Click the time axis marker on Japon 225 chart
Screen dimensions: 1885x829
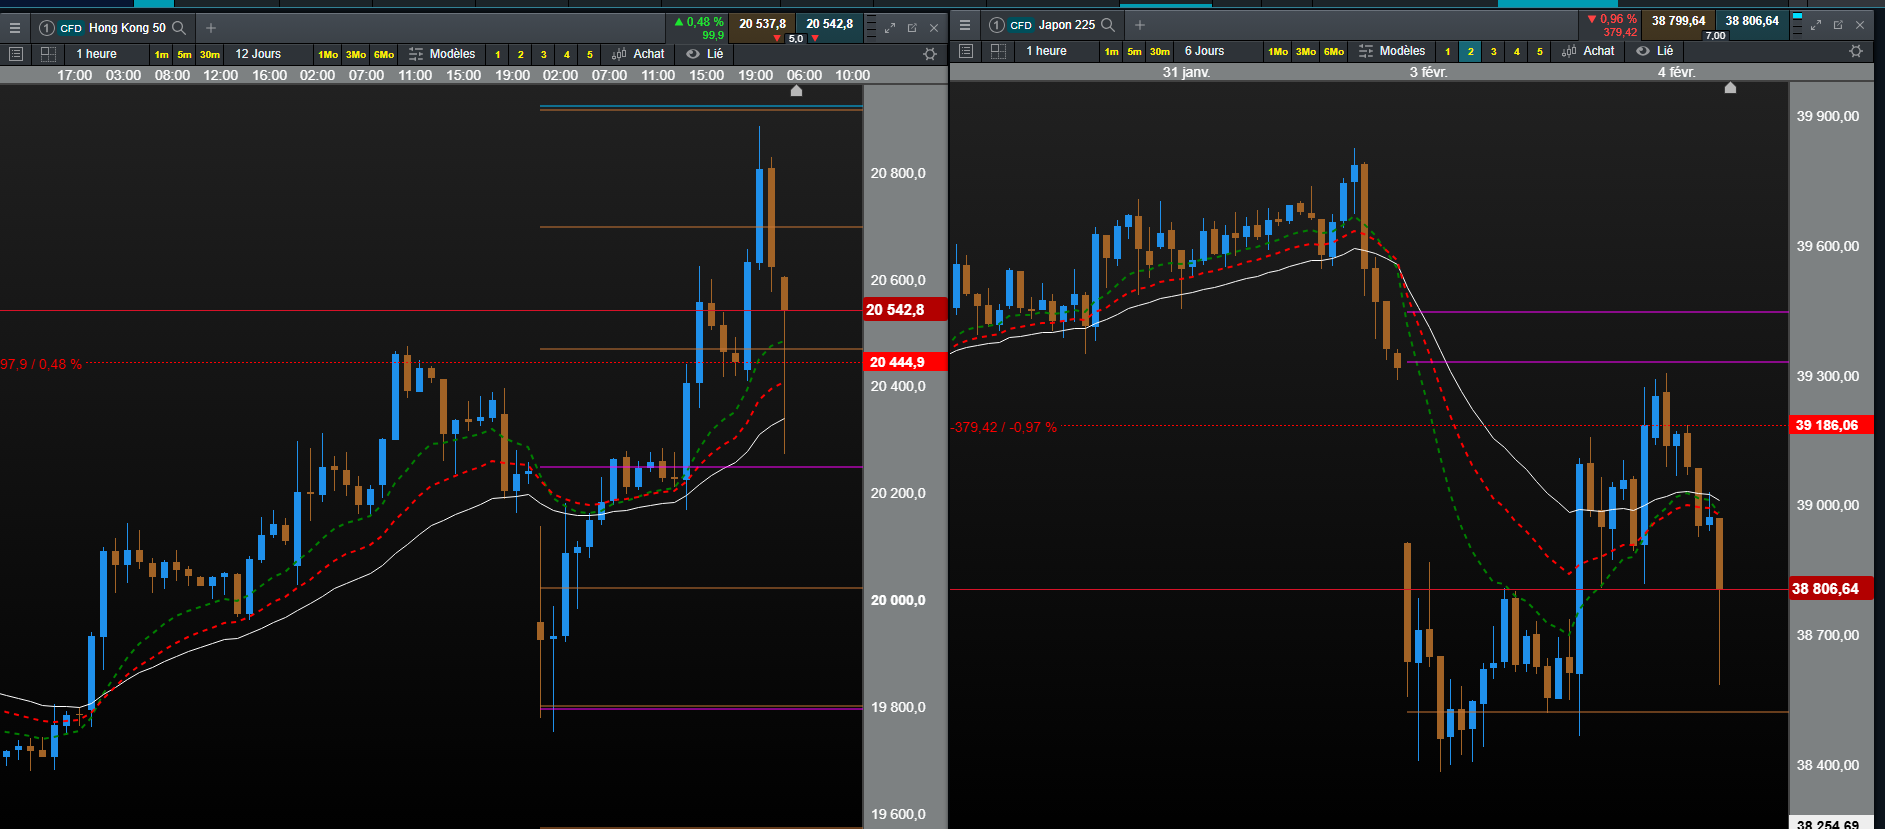point(1730,88)
